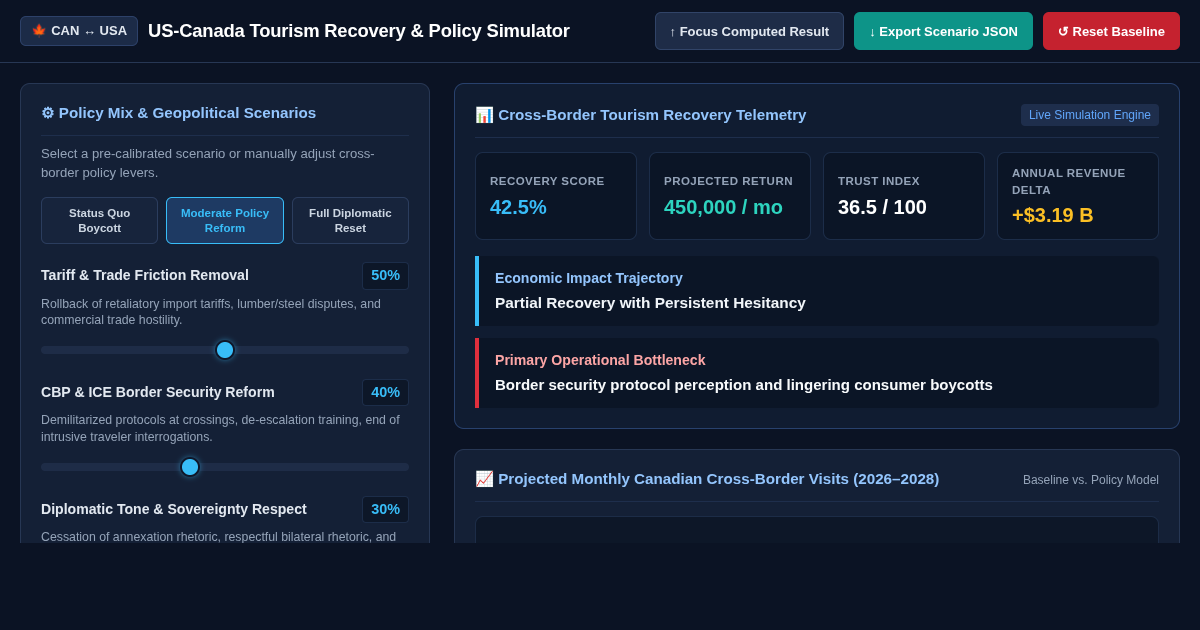Image resolution: width=1200 pixels, height=630 pixels.
Task: Click the Policy Mix & Geopolitical Scenarios heading
Action: pos(178,113)
